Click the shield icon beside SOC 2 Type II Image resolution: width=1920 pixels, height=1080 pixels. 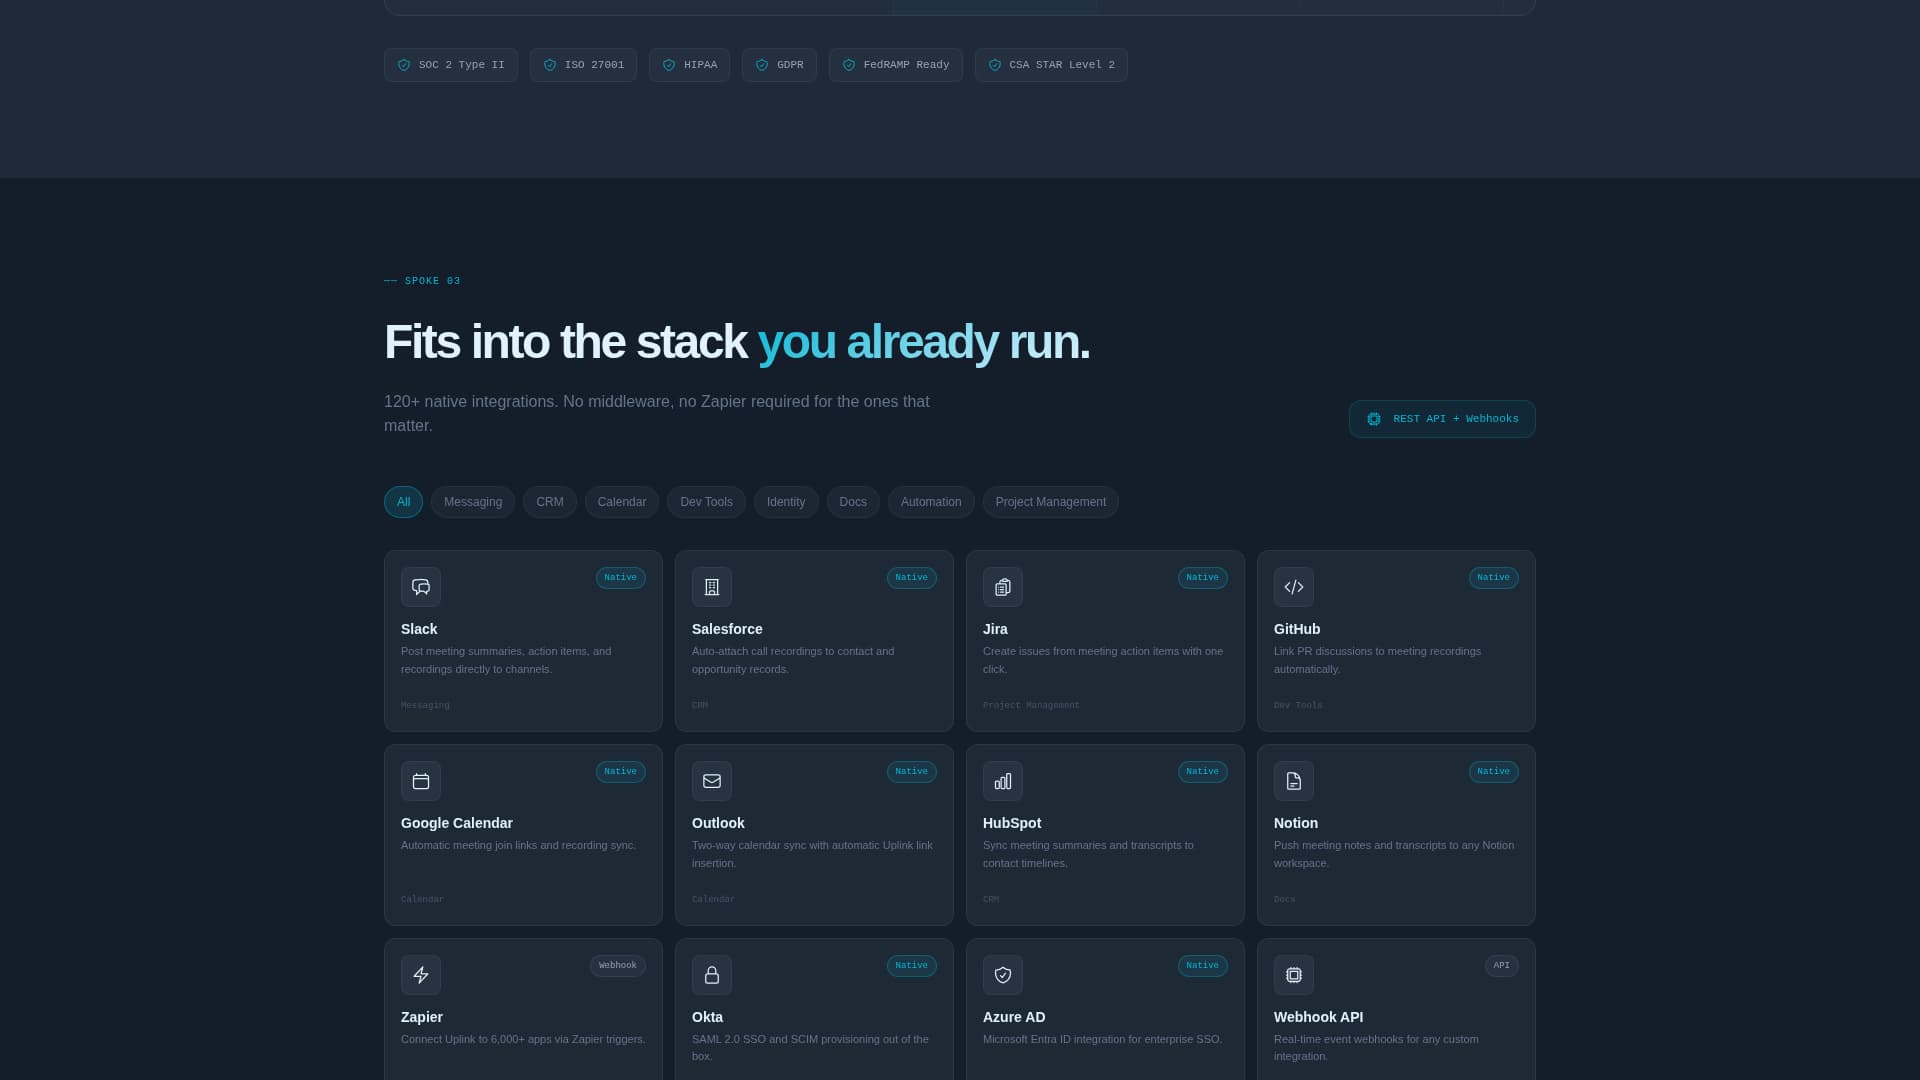(404, 65)
